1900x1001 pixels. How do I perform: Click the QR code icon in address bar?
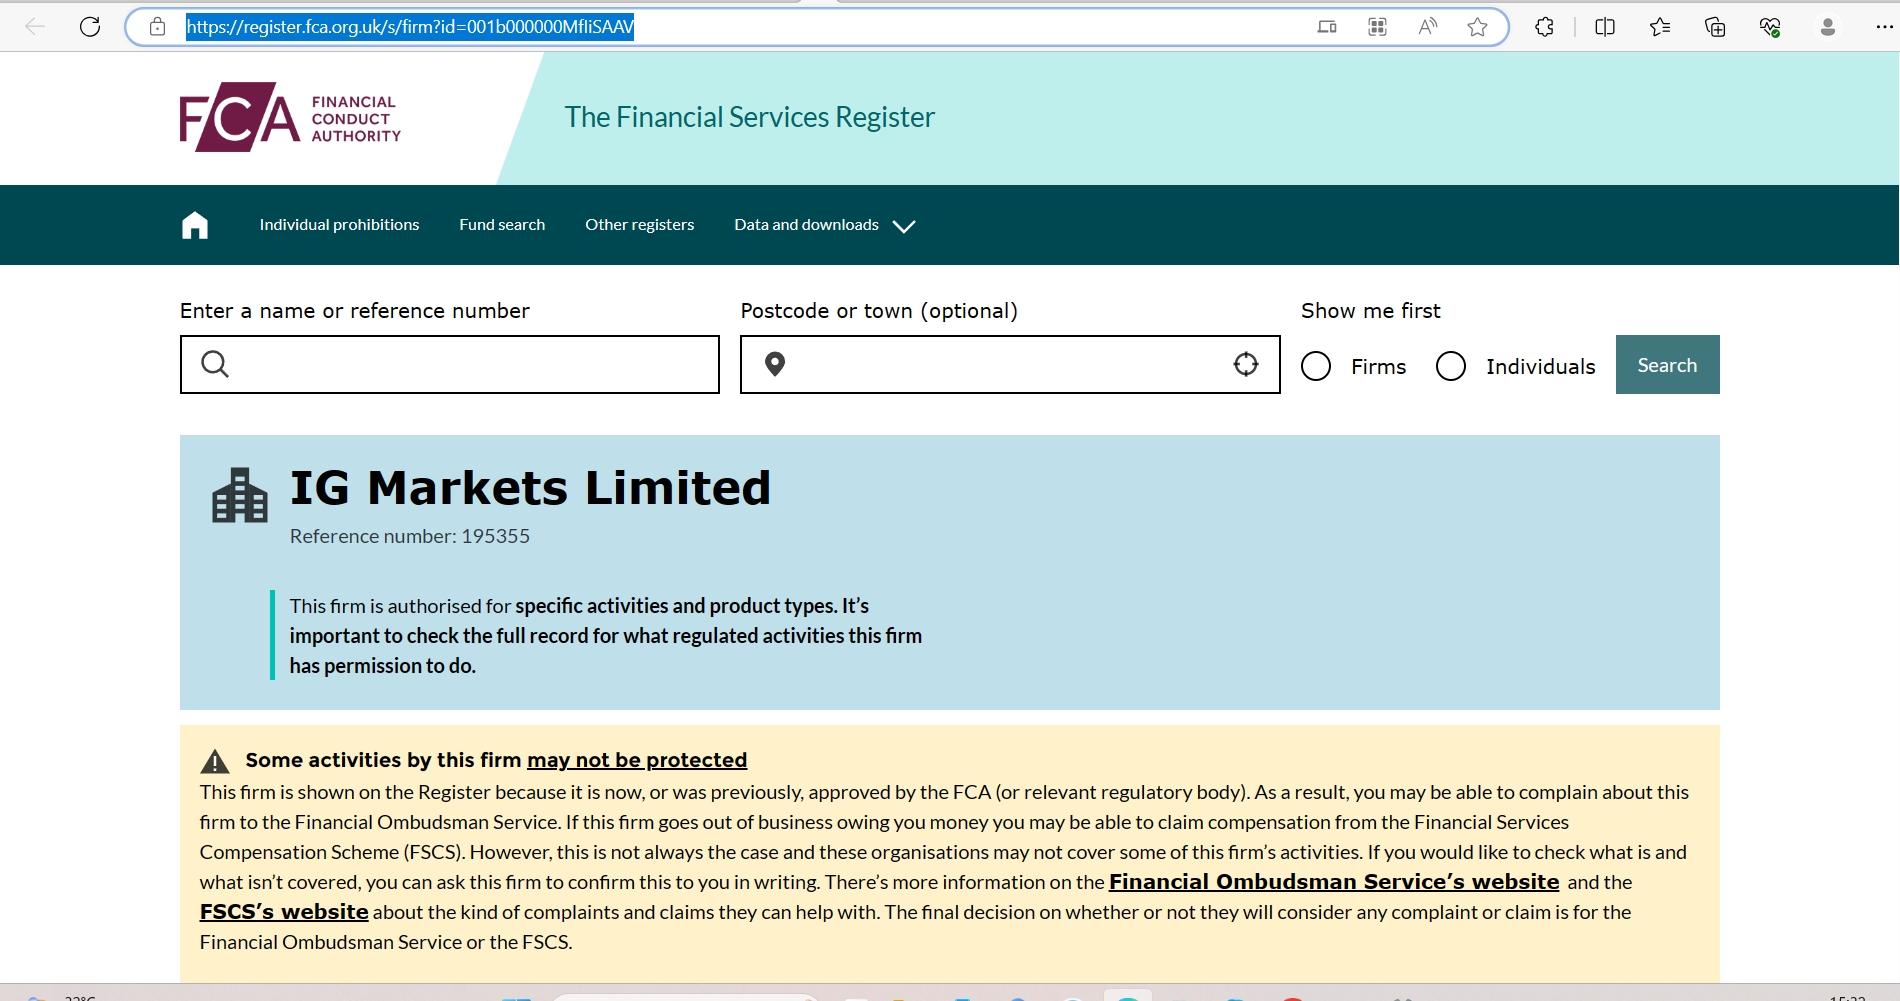(1377, 27)
